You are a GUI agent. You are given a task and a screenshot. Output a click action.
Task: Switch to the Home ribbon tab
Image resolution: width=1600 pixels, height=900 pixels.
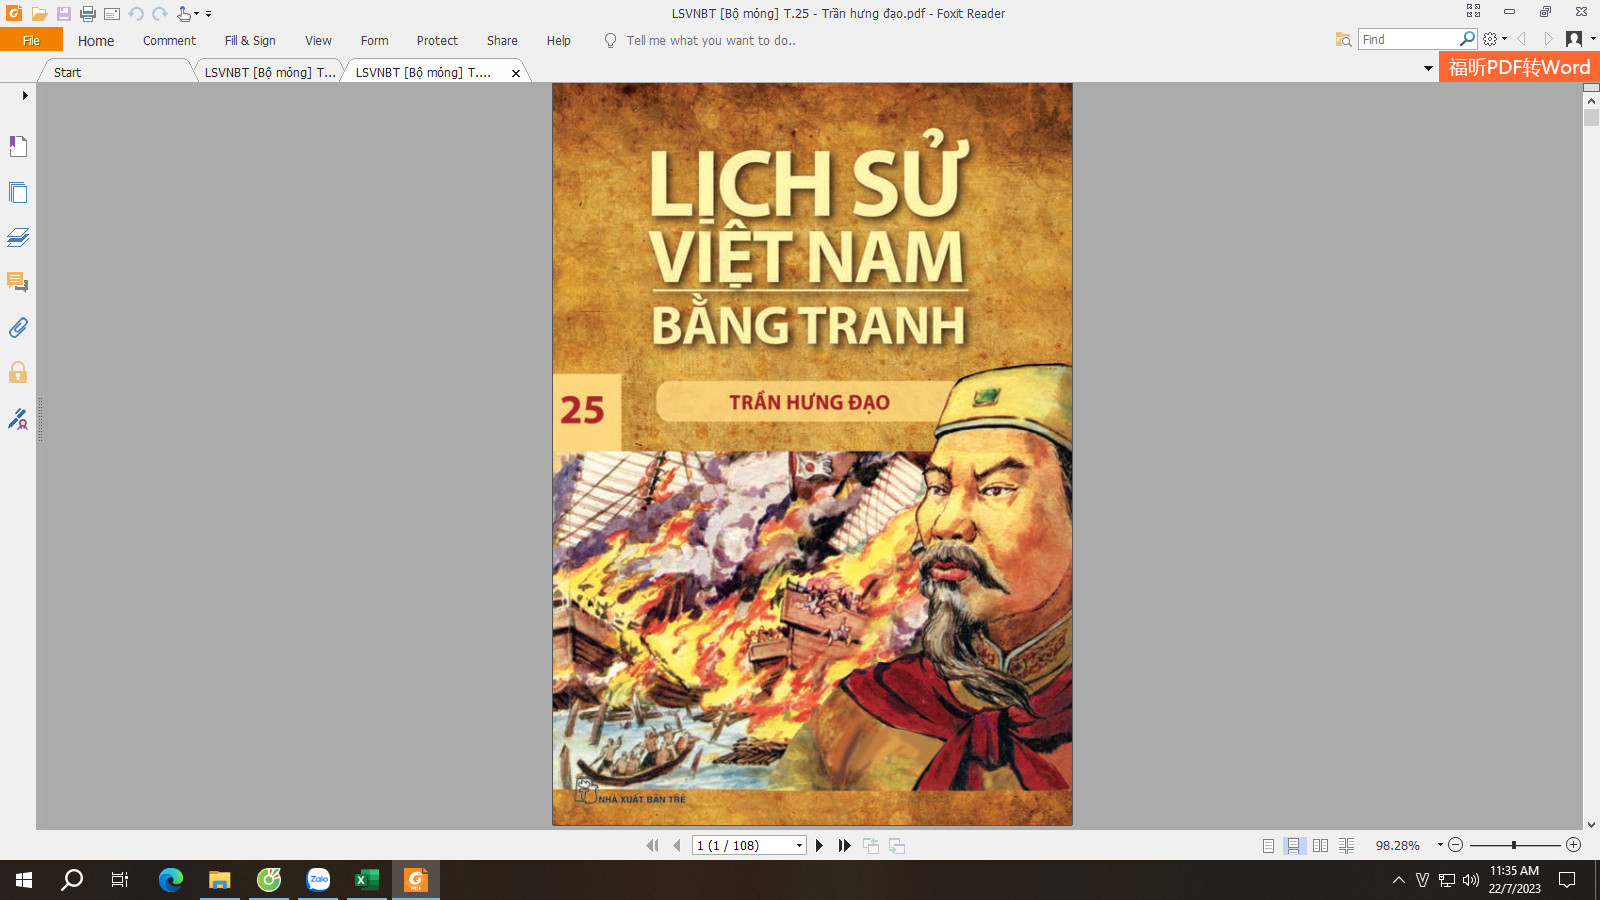(x=96, y=41)
